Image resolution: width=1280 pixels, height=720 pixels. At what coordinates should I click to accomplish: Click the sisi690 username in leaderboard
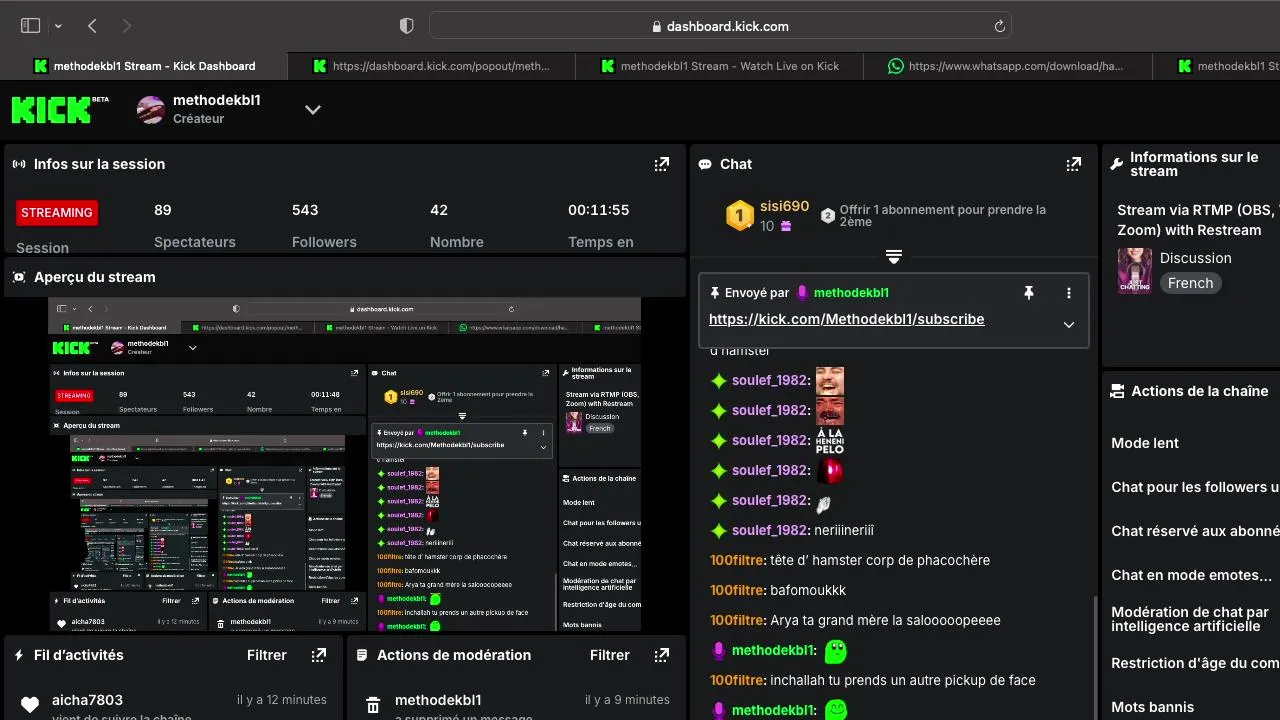pos(784,206)
